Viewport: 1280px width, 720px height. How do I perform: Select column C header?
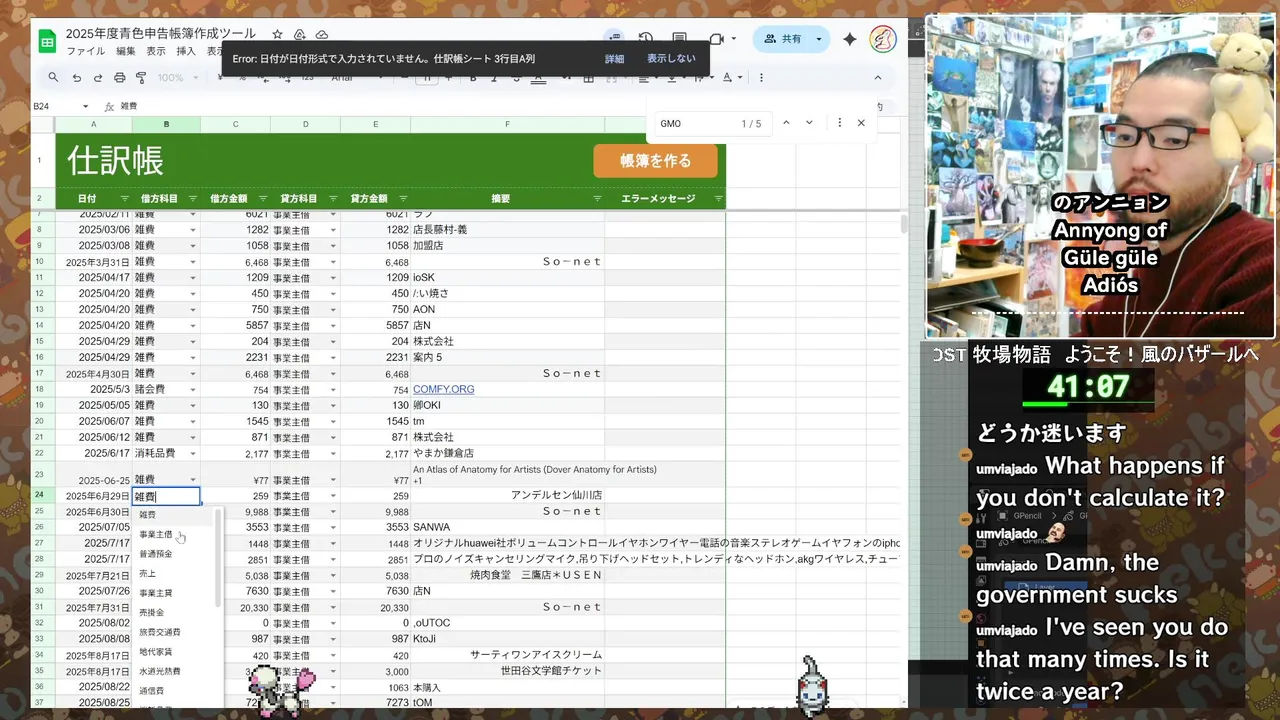point(236,124)
